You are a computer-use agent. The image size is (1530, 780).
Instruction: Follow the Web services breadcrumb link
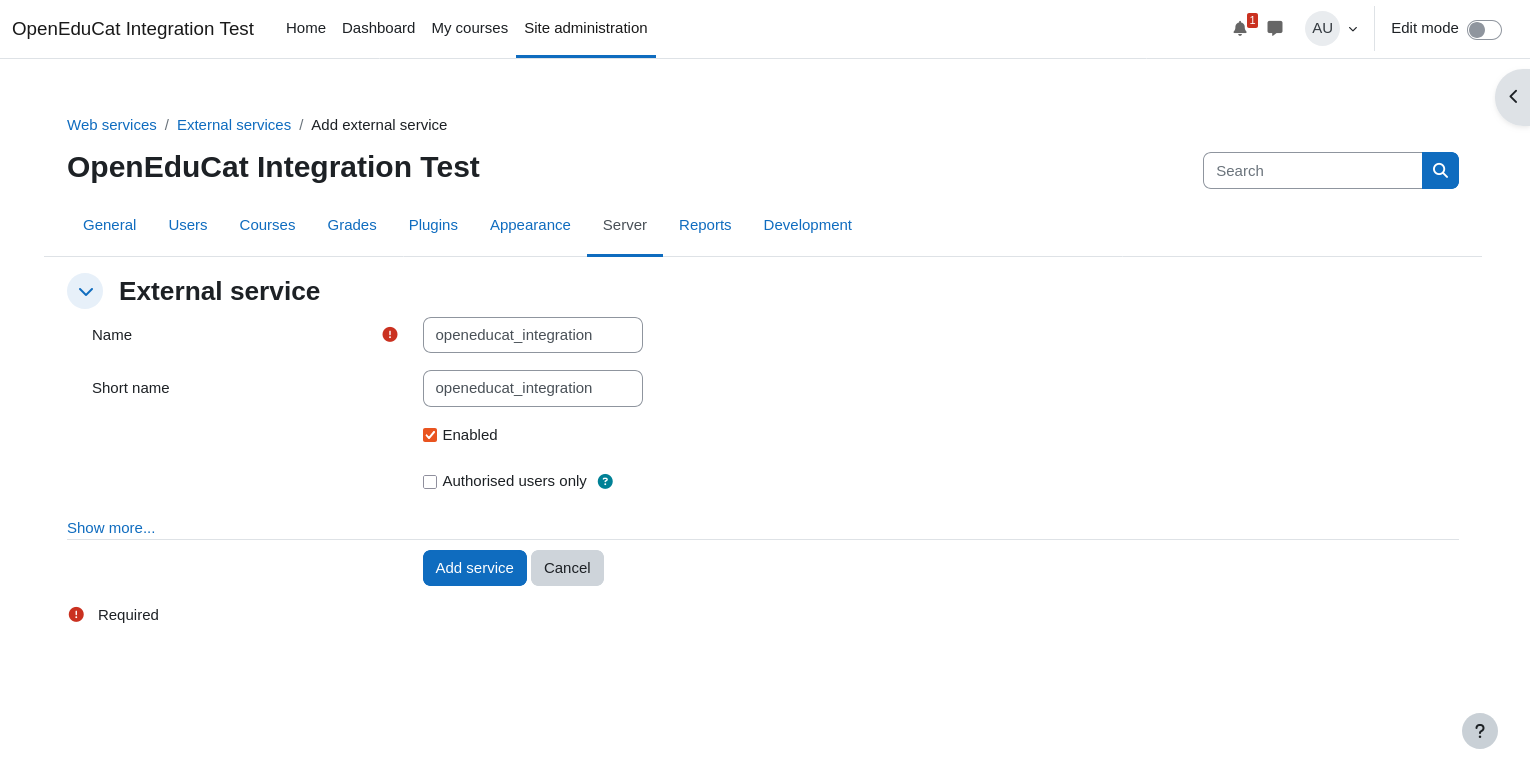click(x=112, y=125)
